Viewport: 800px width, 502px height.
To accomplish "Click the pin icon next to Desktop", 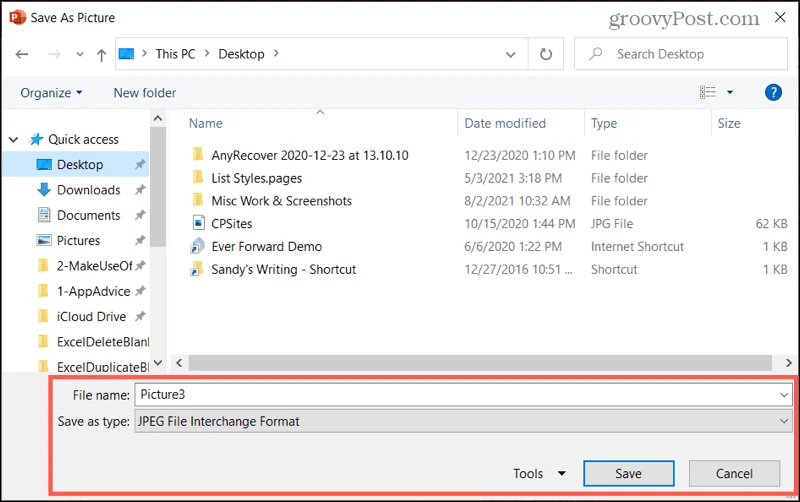I will coord(140,164).
